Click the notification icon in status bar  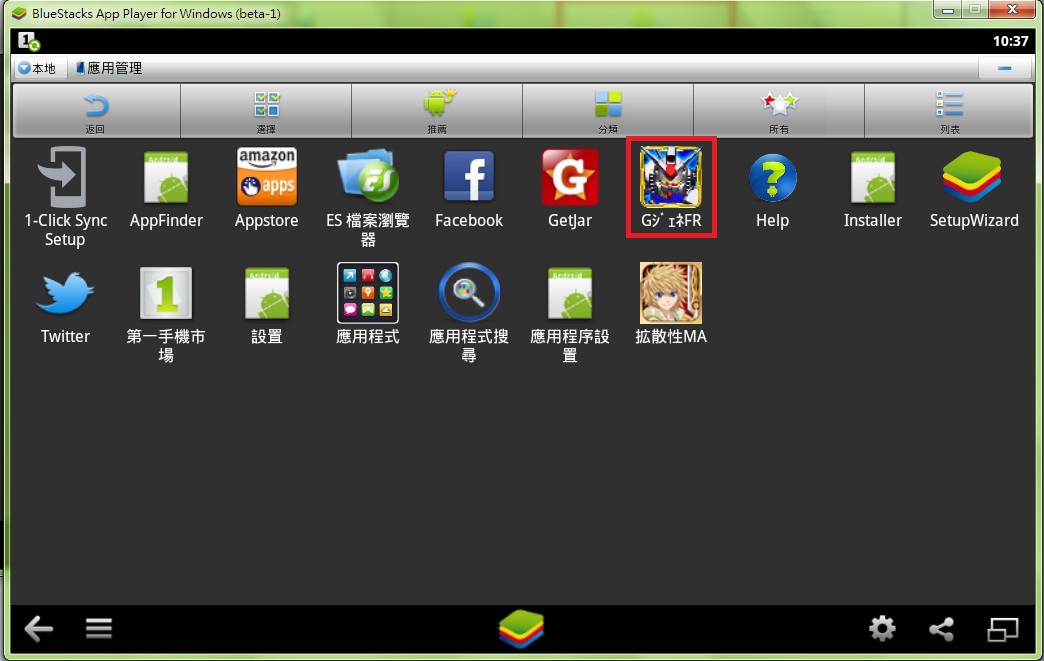click(29, 41)
